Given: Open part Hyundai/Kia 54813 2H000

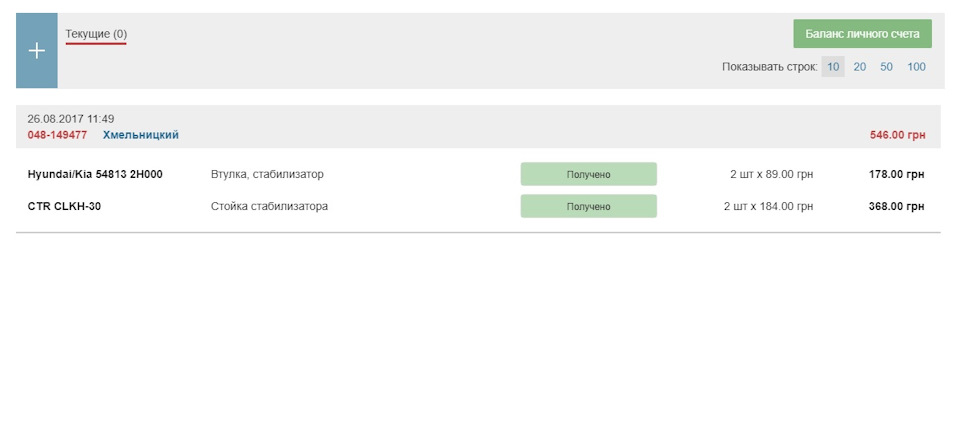Looking at the screenshot, I should point(95,174).
